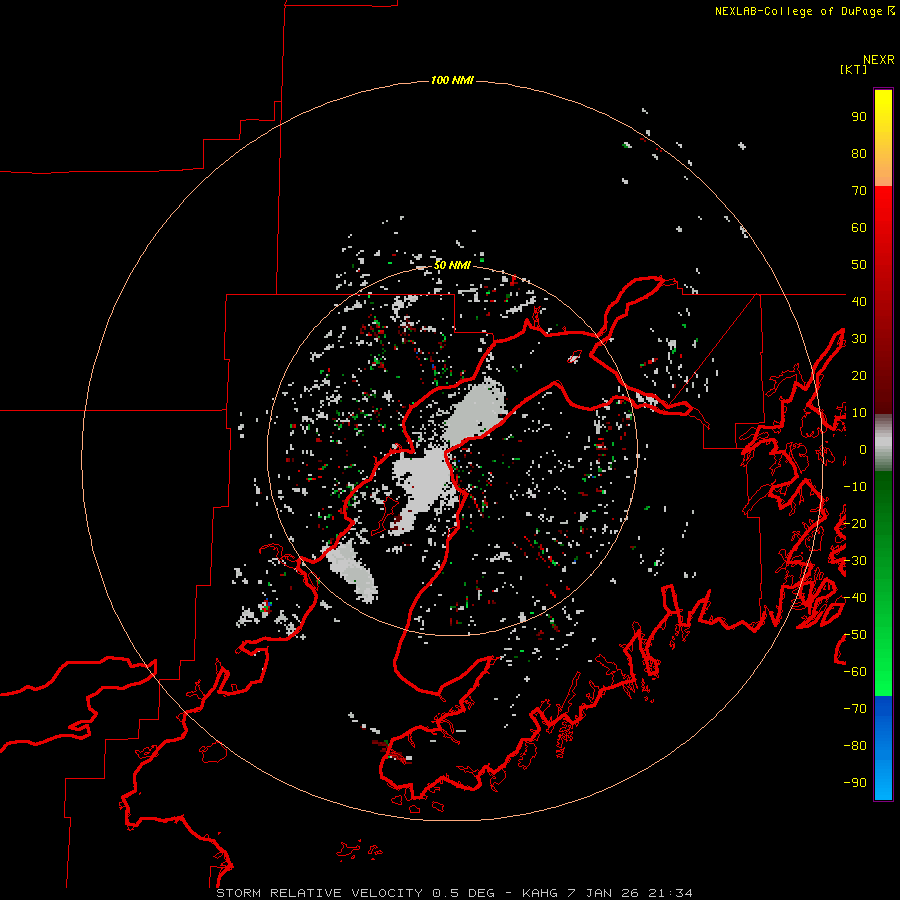Image resolution: width=900 pixels, height=900 pixels.
Task: Click the gray echo blob southwest of center
Action: click(x=353, y=570)
